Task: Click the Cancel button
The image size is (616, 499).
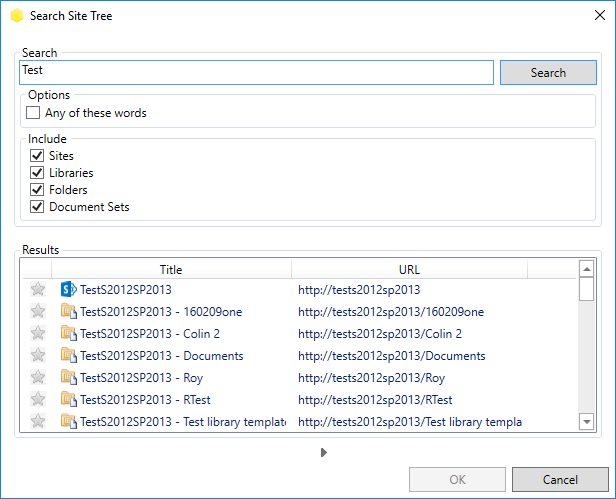Action: point(560,479)
